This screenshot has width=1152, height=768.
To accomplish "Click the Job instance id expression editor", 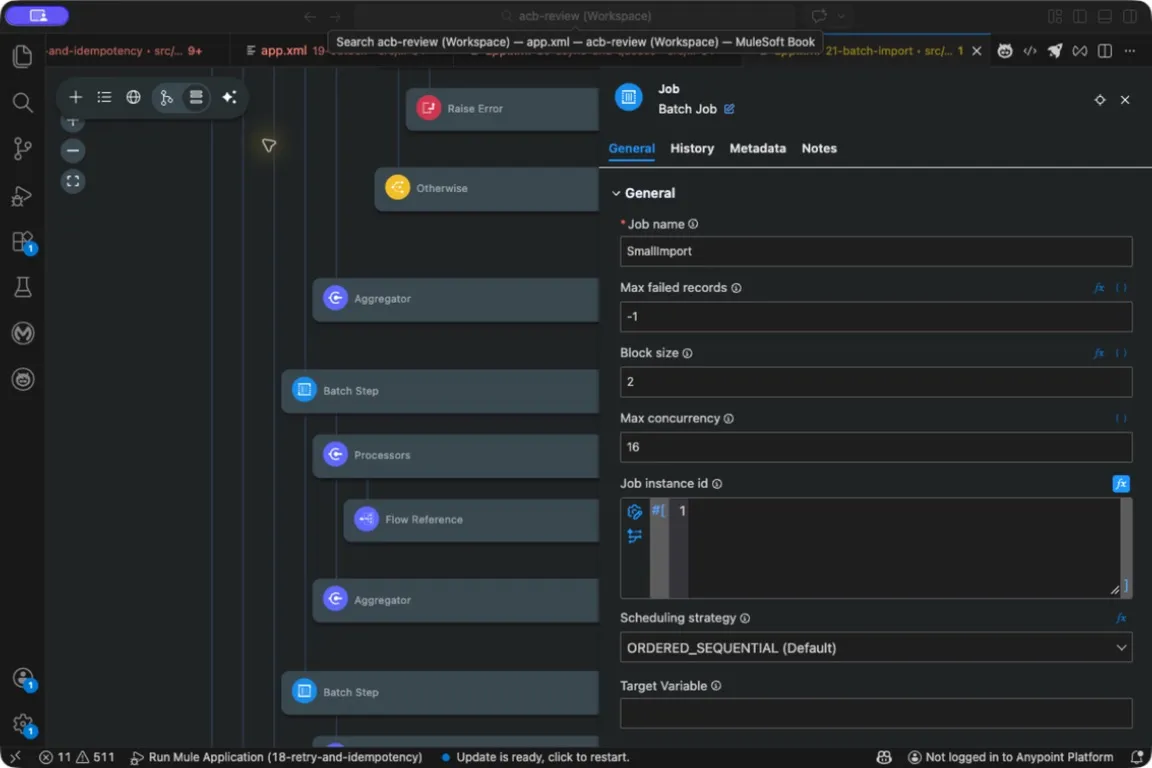I will point(903,548).
